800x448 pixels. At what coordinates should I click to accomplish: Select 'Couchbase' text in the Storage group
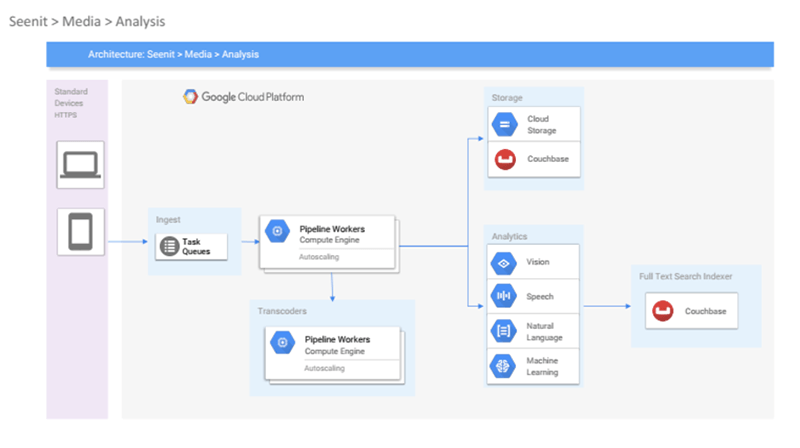point(548,159)
